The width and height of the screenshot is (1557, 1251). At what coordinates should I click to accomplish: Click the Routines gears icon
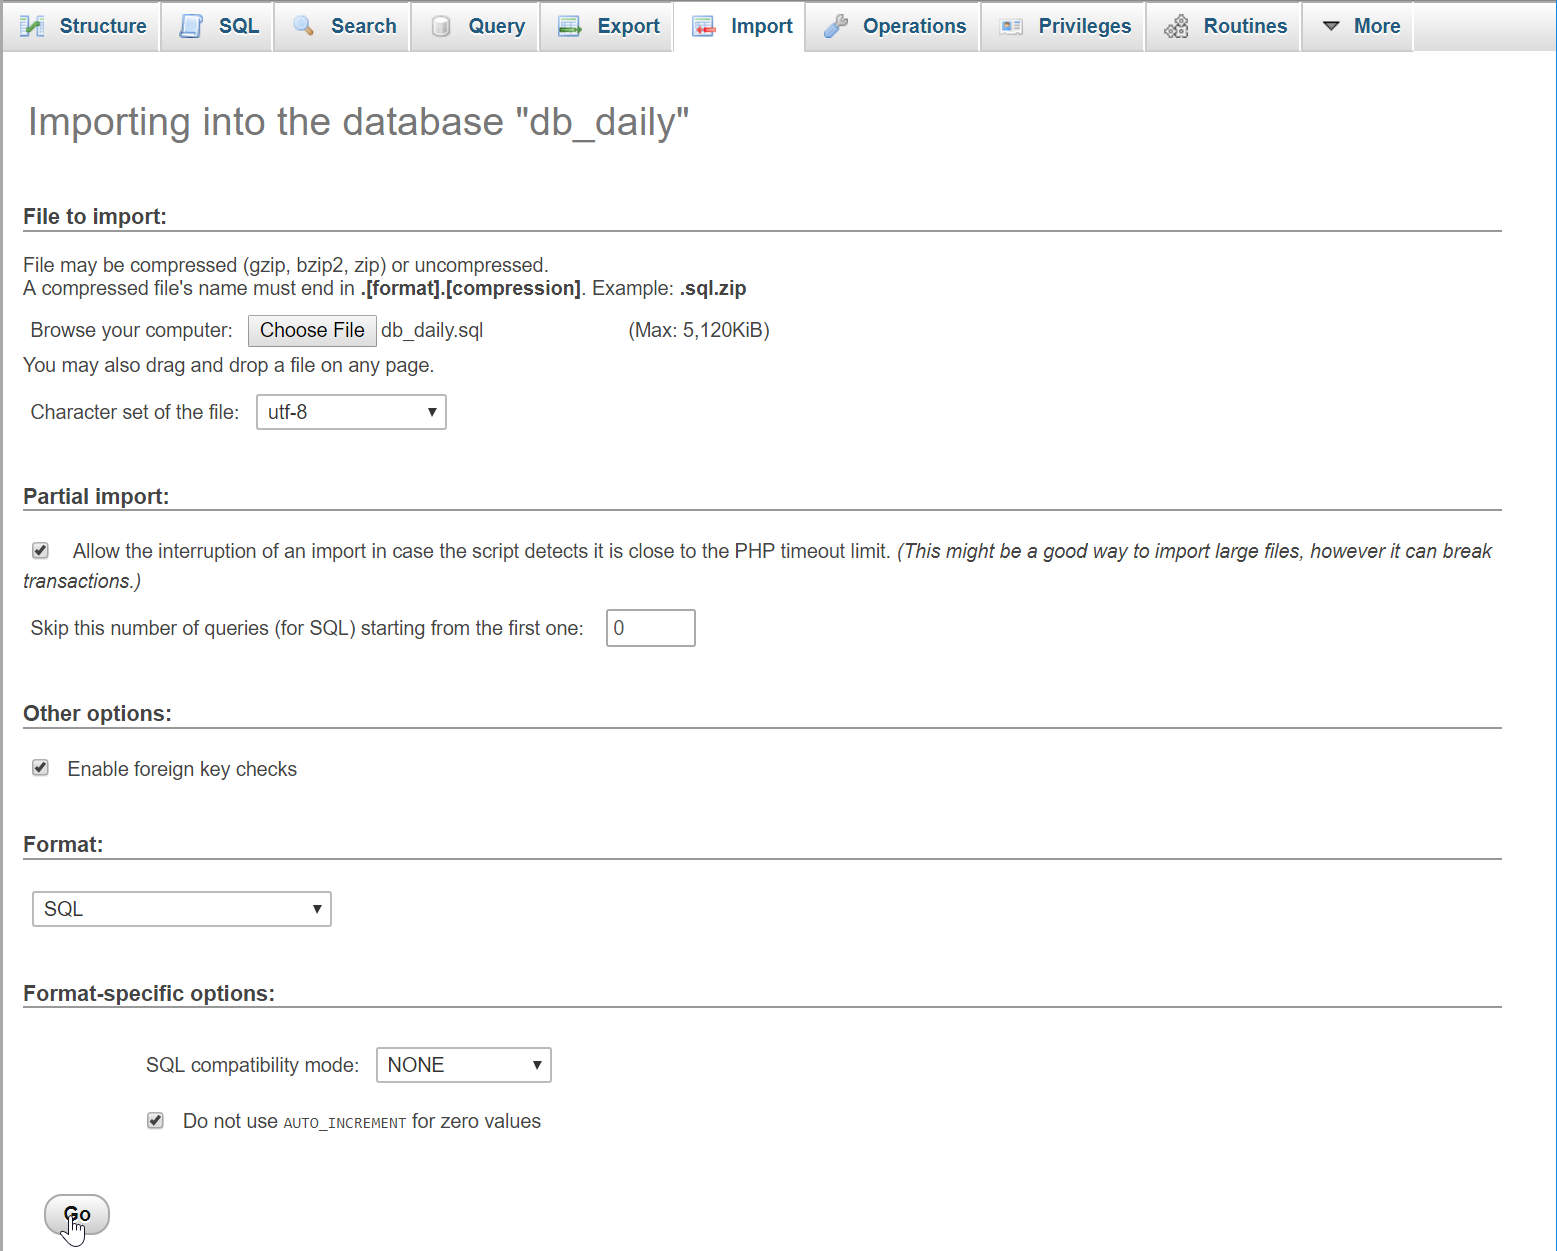(x=1177, y=26)
